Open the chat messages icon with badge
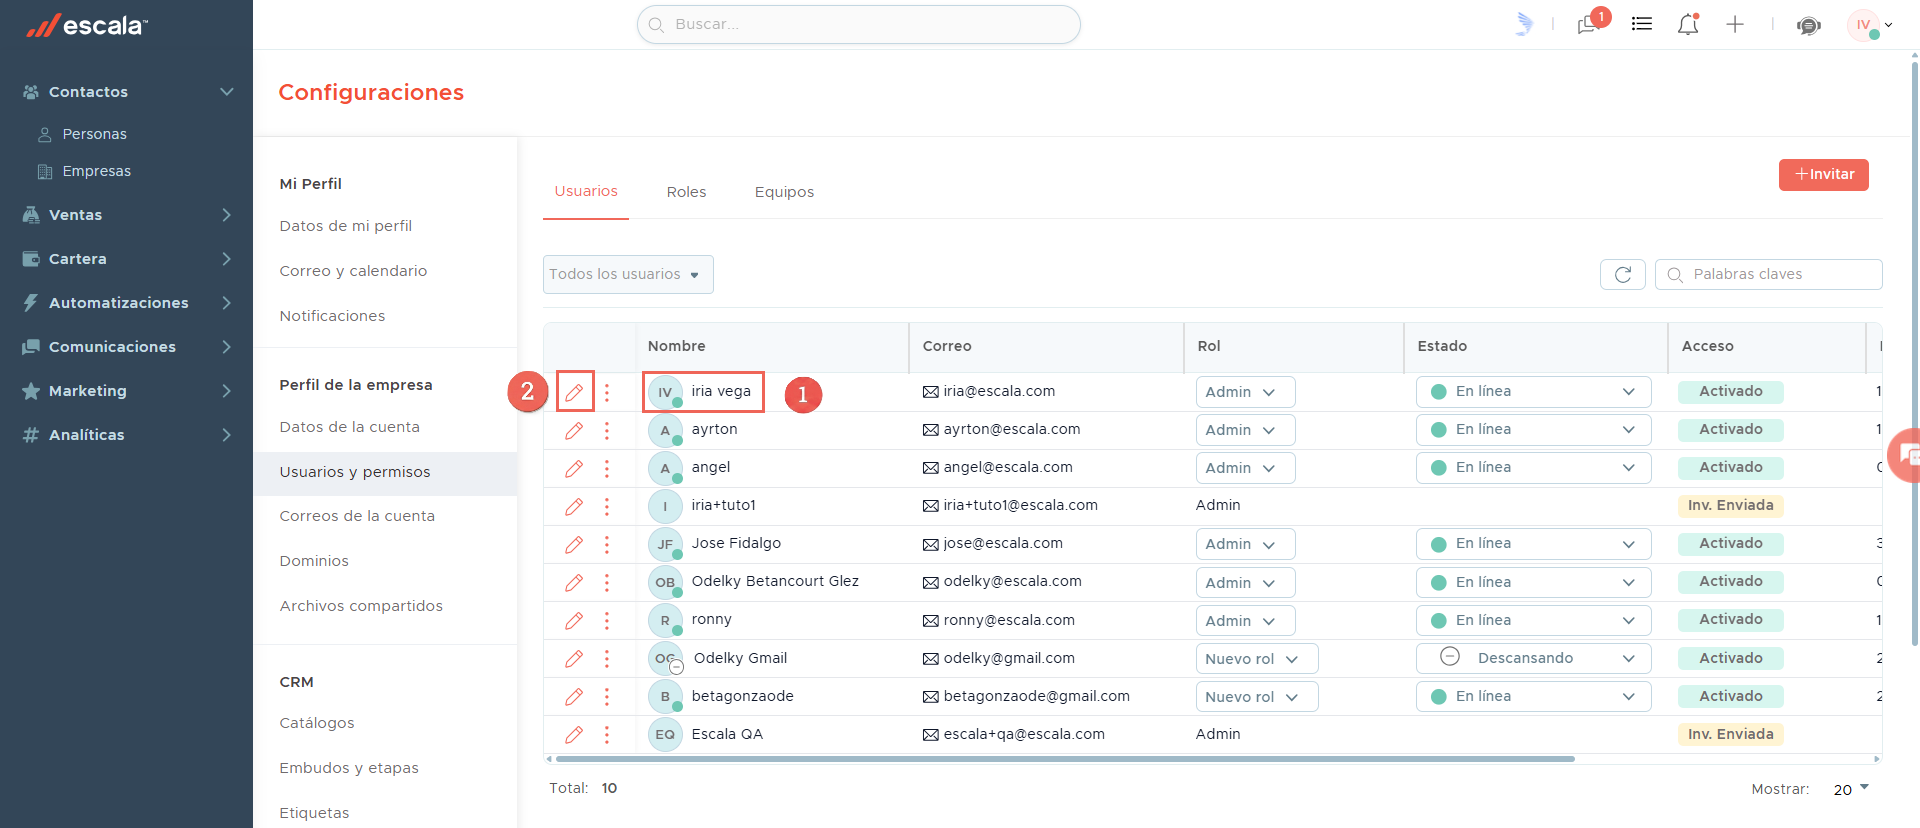The height and width of the screenshot is (828, 1920). 1591,23
